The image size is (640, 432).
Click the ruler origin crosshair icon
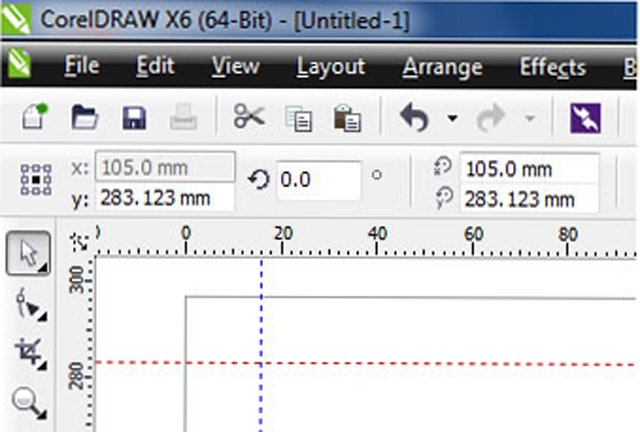tap(79, 242)
